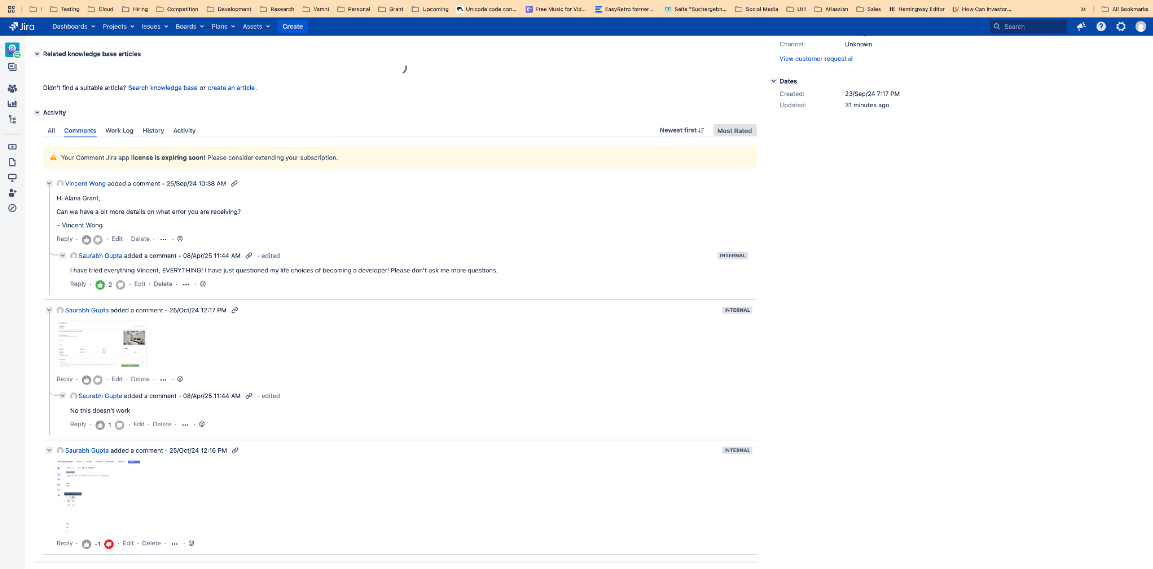Switch to the Work Log tab
Viewport: 1153px width, 569px height.
119,131
